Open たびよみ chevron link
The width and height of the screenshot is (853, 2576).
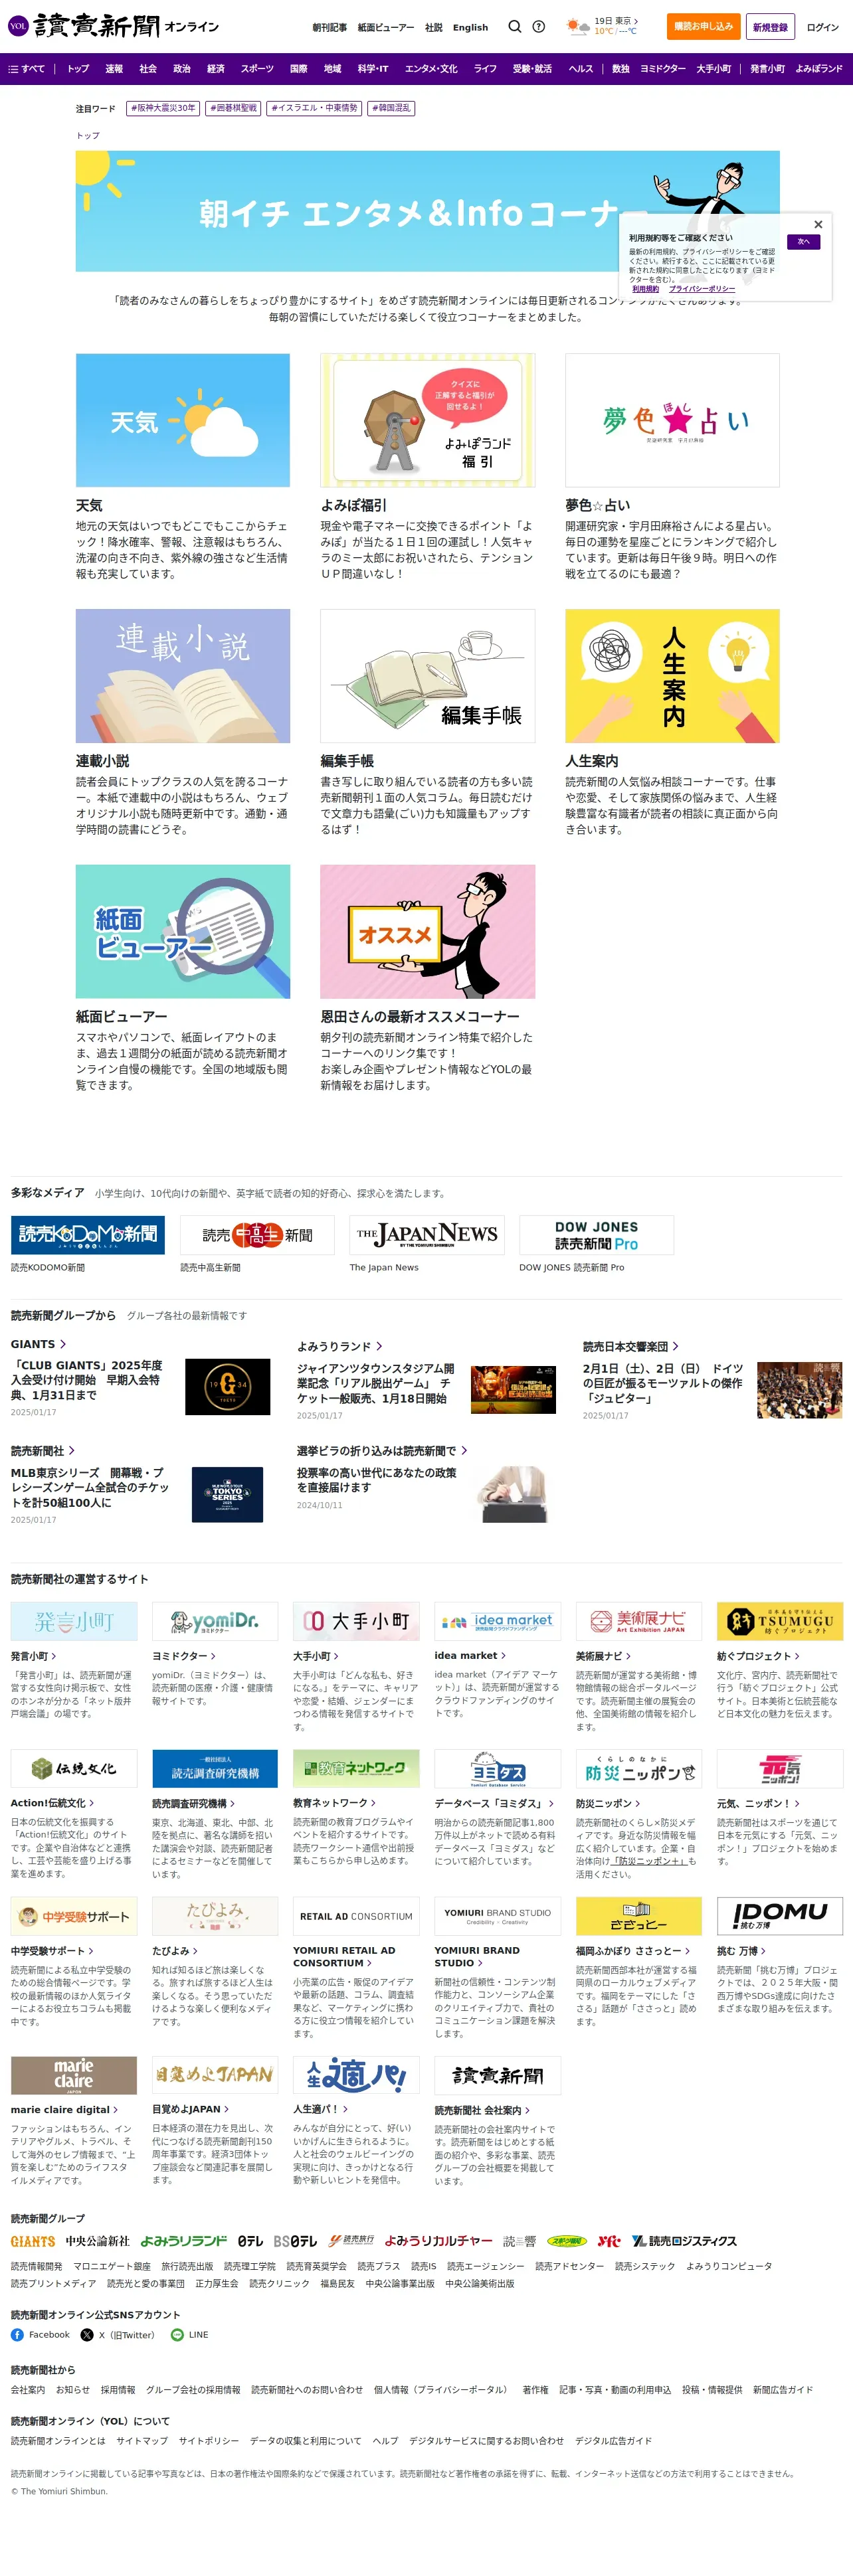point(175,1951)
